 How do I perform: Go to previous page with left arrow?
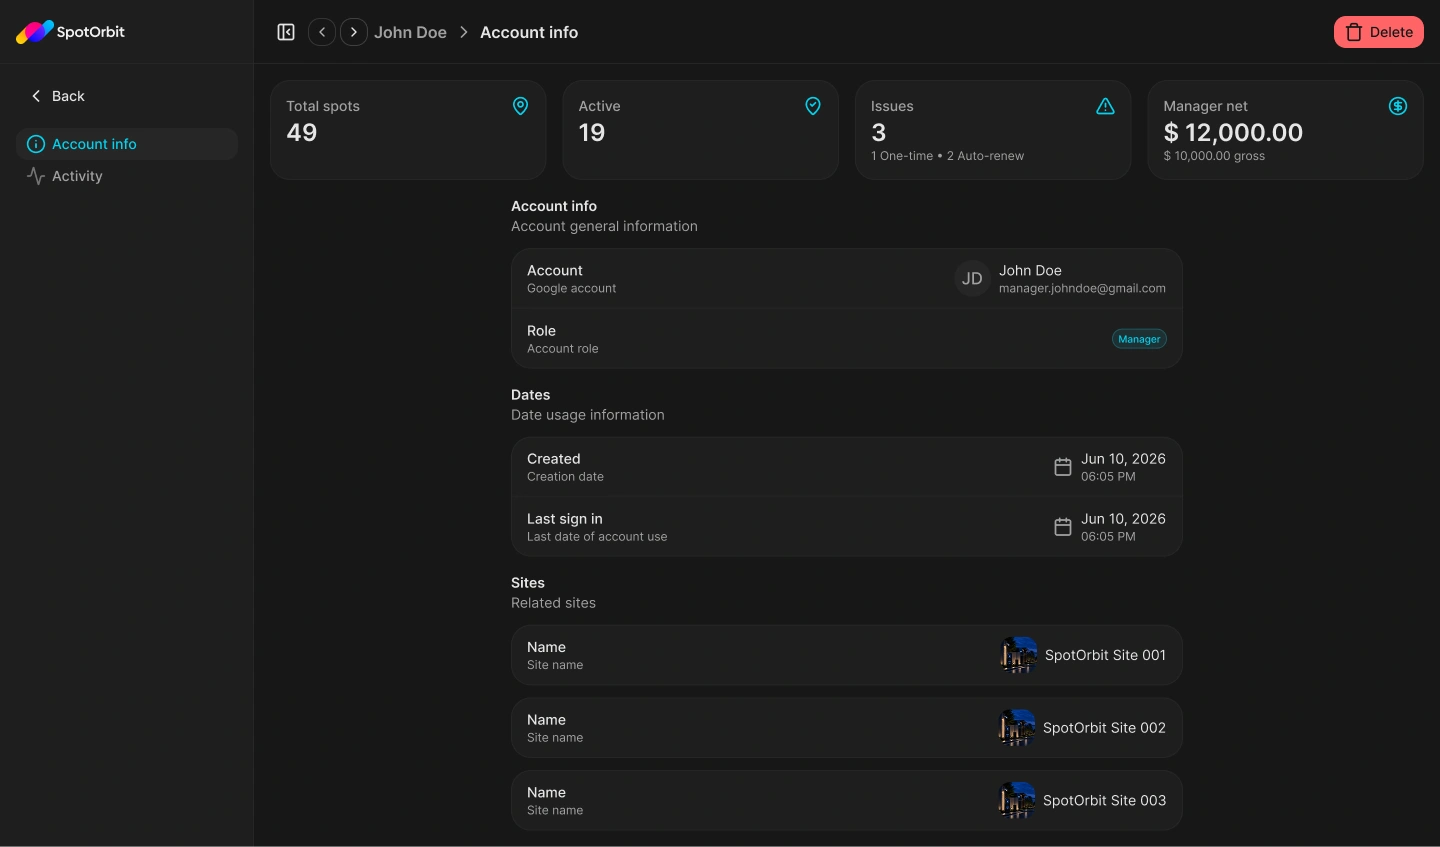(x=322, y=32)
